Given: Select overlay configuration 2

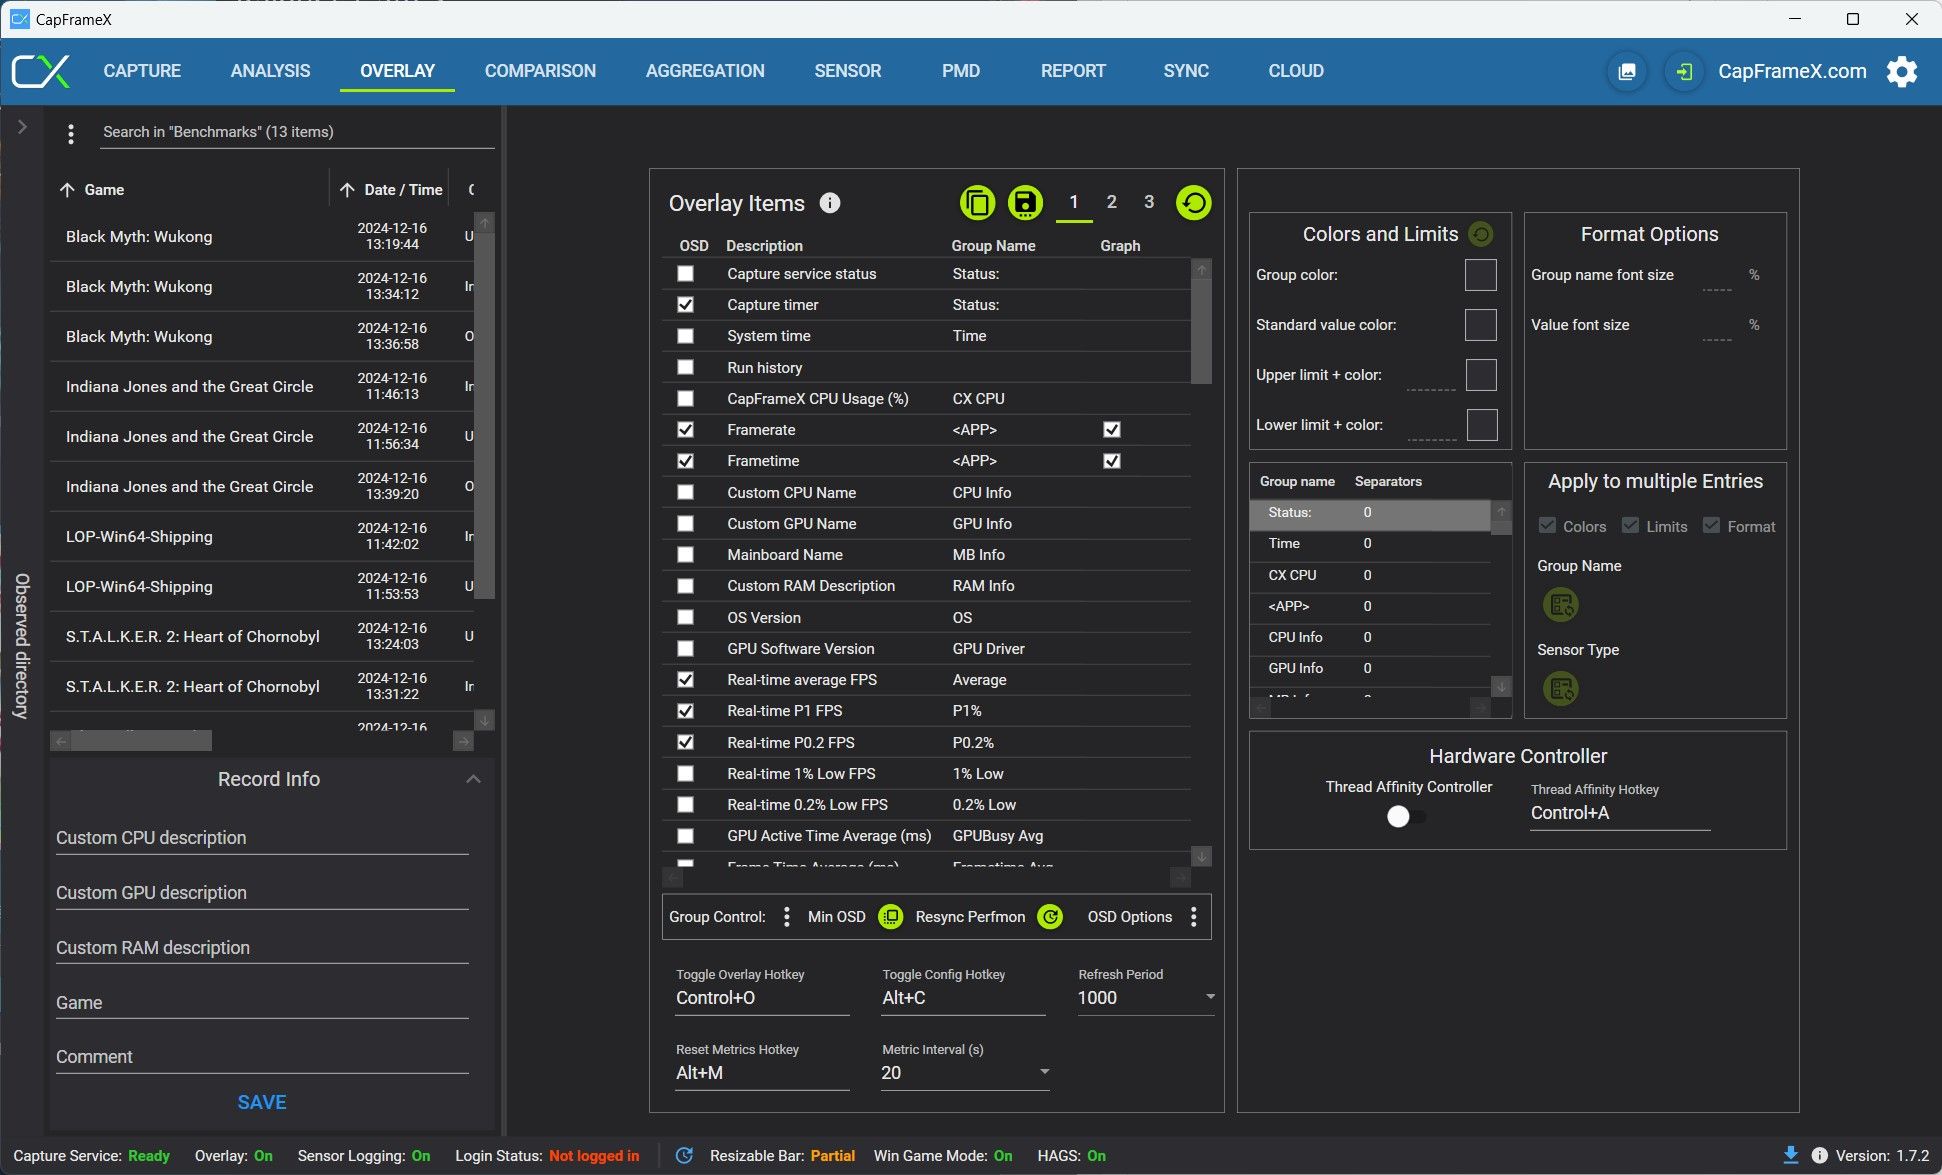Looking at the screenshot, I should point(1111,202).
